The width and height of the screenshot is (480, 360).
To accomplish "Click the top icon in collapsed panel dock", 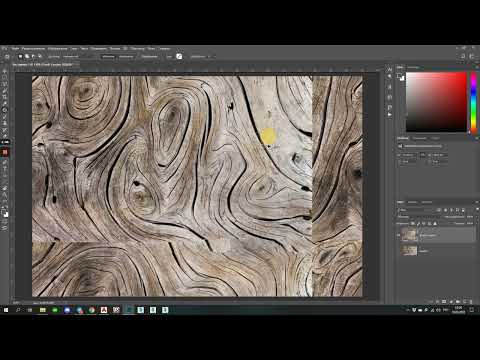I will 390,69.
